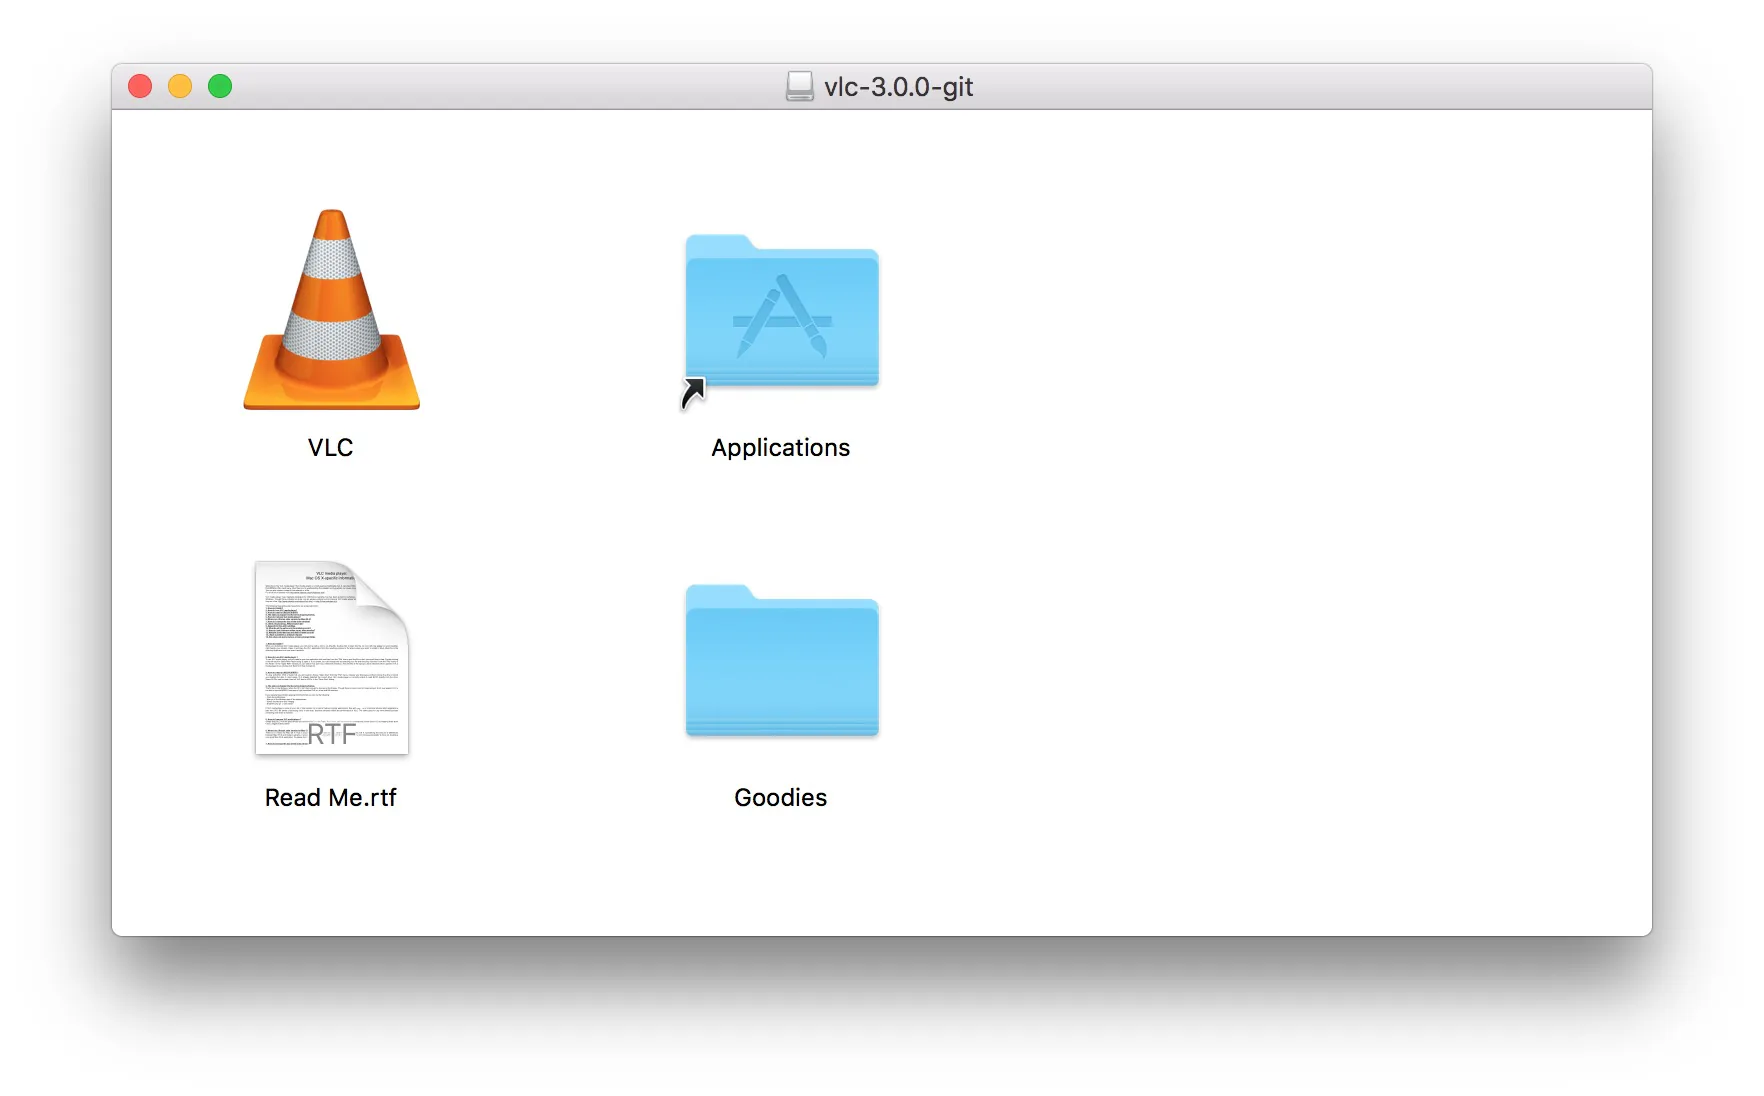Click the disk icon in the title bar
Viewport: 1764px width, 1096px height.
point(799,87)
